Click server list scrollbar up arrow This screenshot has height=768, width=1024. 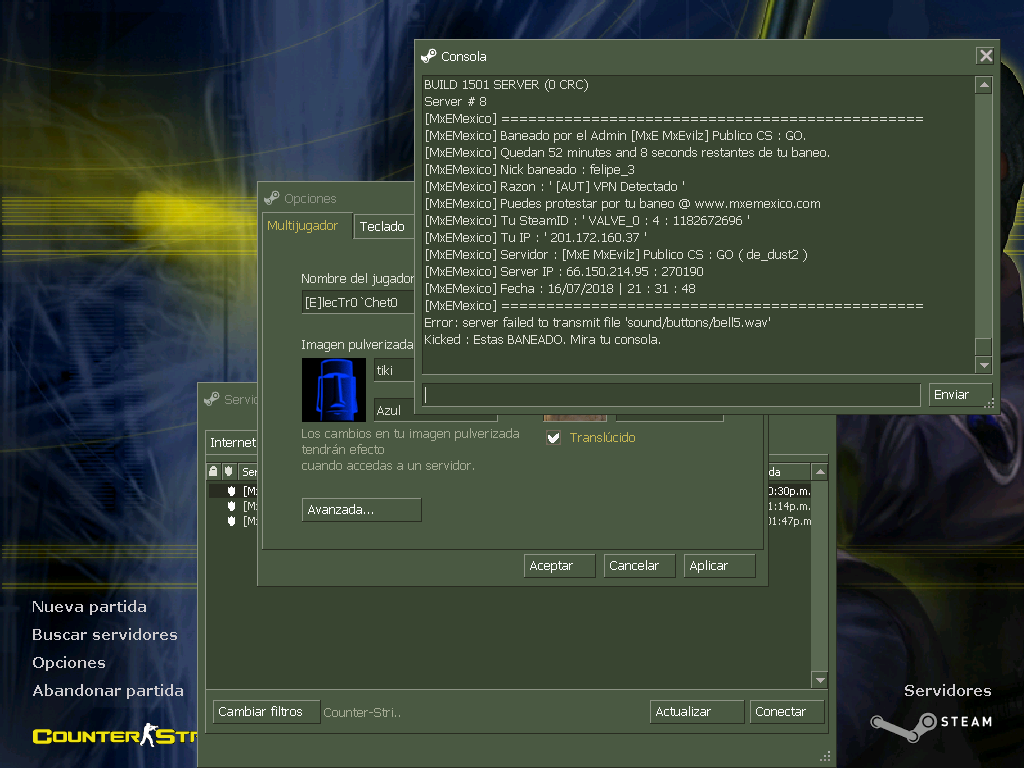pos(820,472)
